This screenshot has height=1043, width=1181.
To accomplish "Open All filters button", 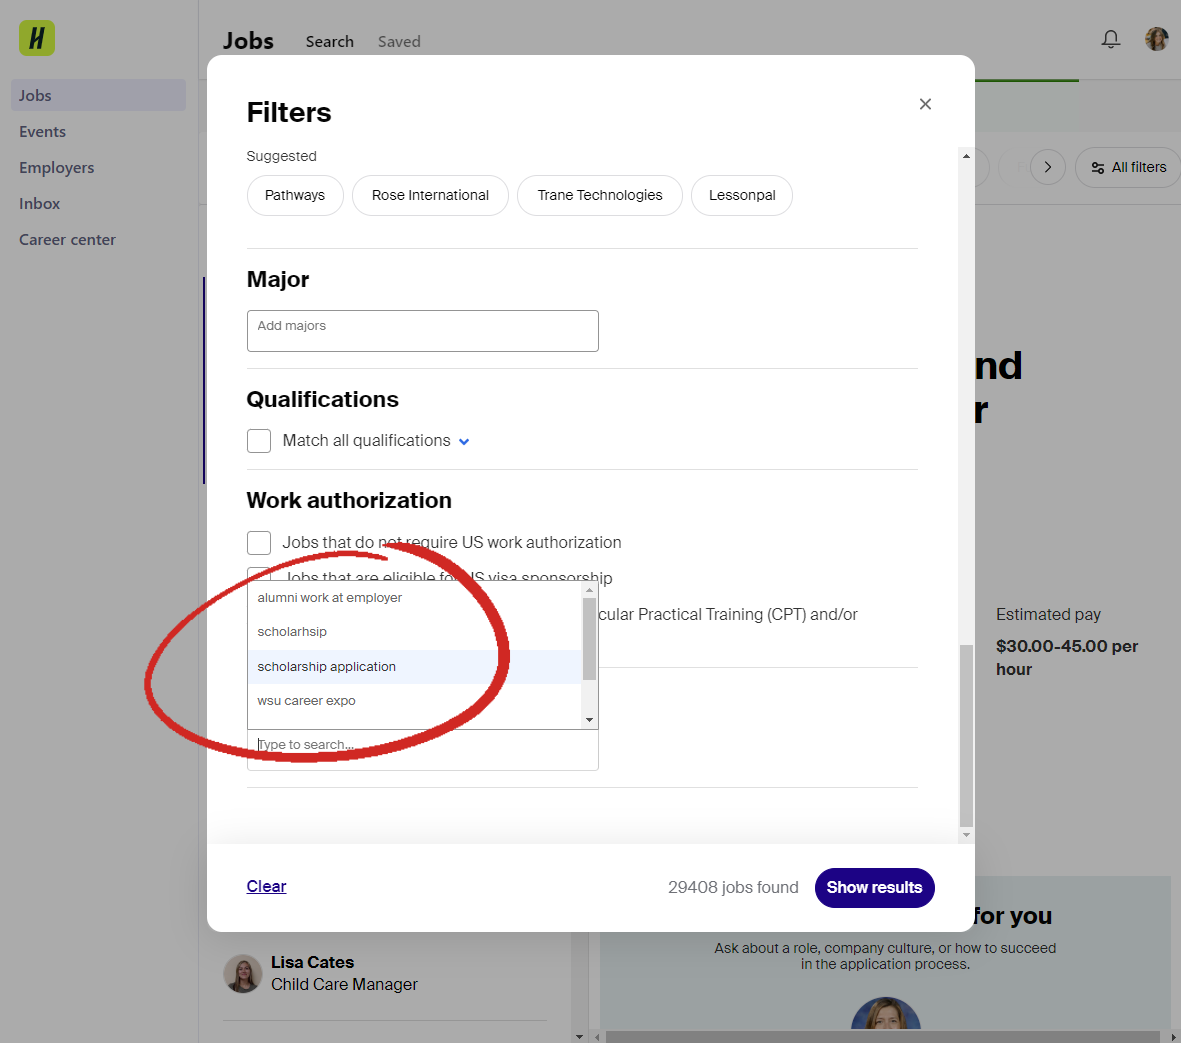I will pyautogui.click(x=1128, y=167).
